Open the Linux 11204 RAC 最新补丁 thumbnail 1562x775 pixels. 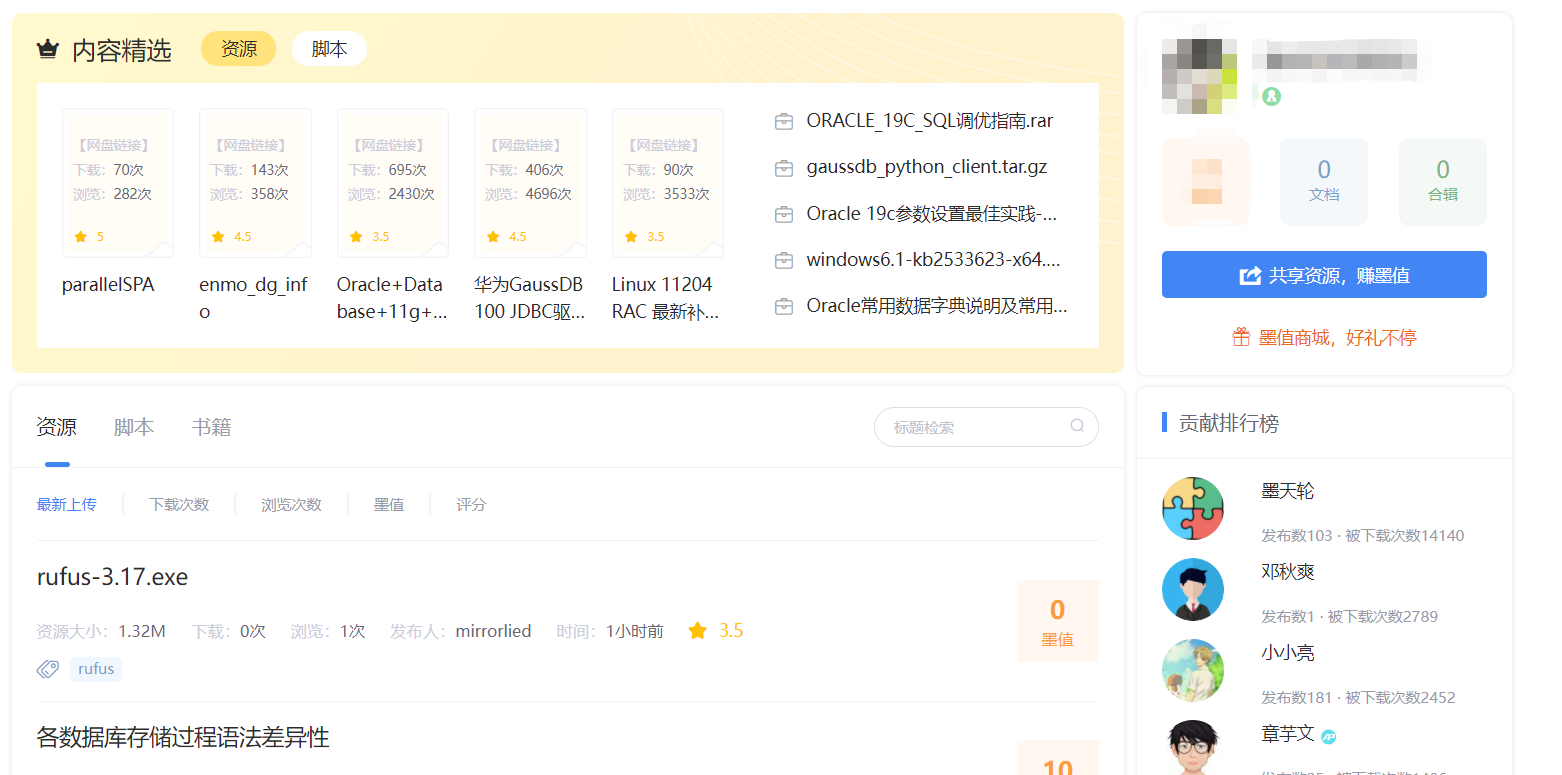point(668,183)
